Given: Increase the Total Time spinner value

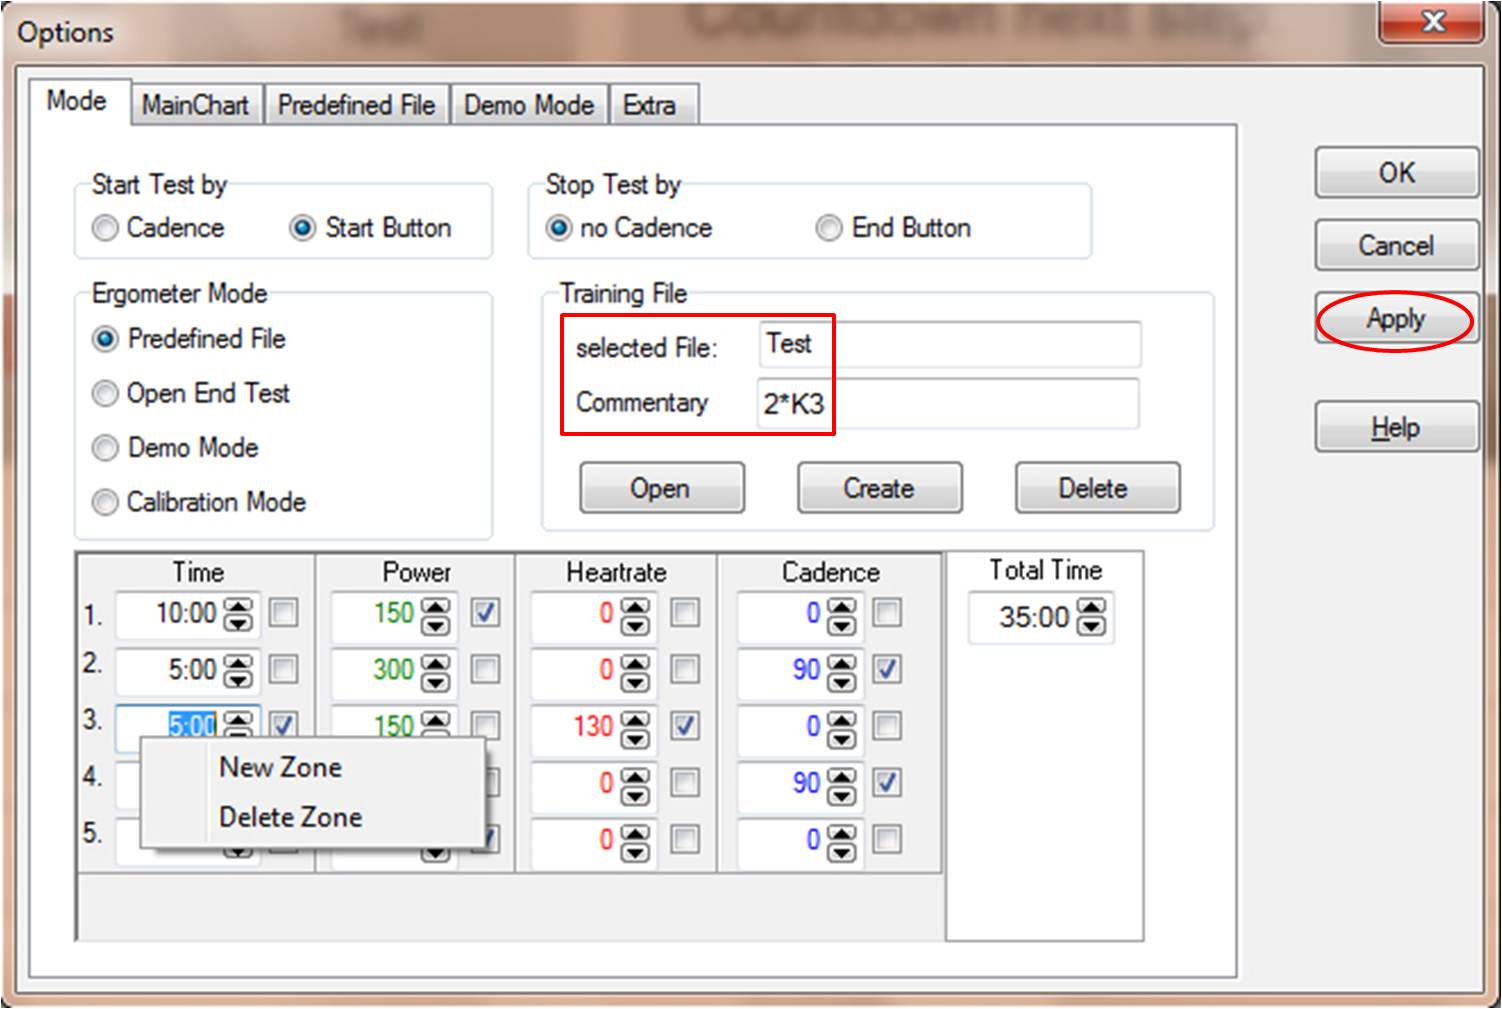Looking at the screenshot, I should tap(1092, 608).
